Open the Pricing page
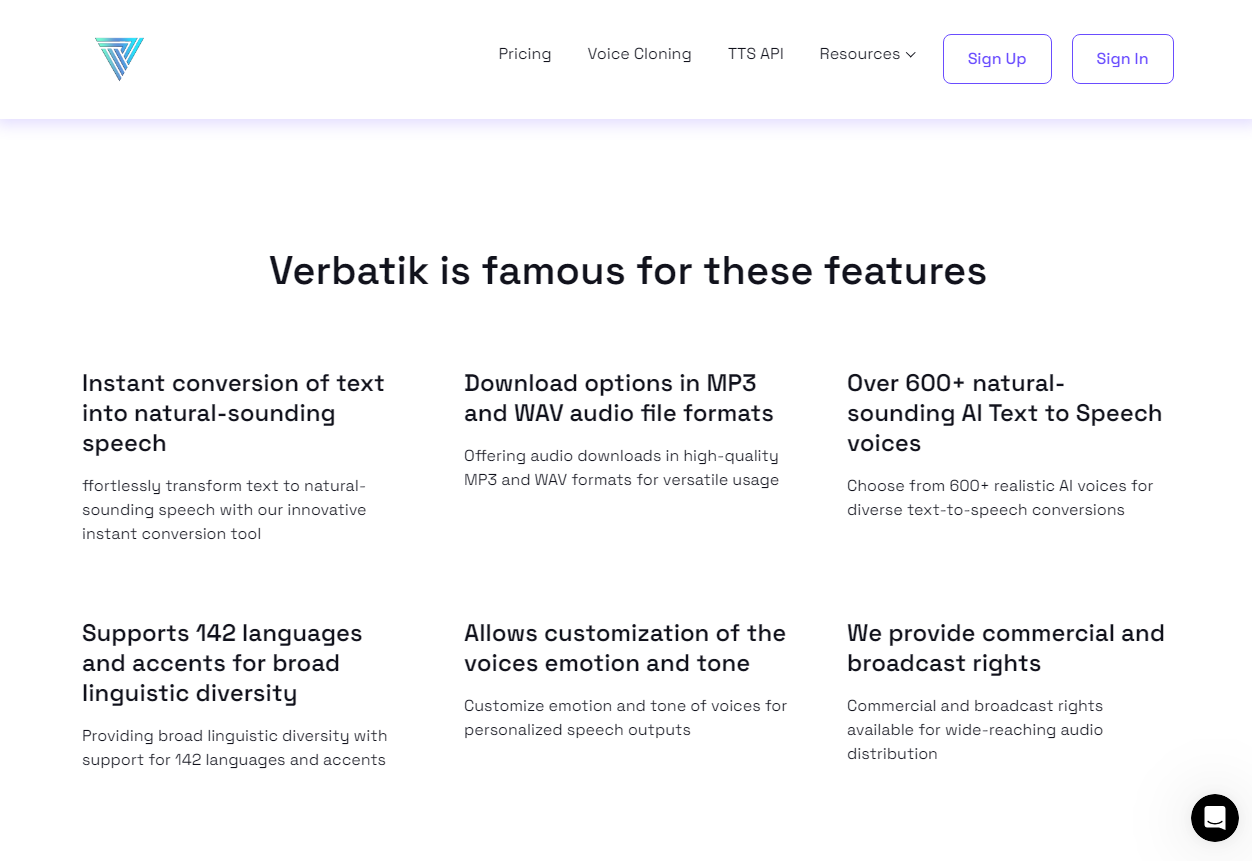This screenshot has height=861, width=1252. (525, 54)
